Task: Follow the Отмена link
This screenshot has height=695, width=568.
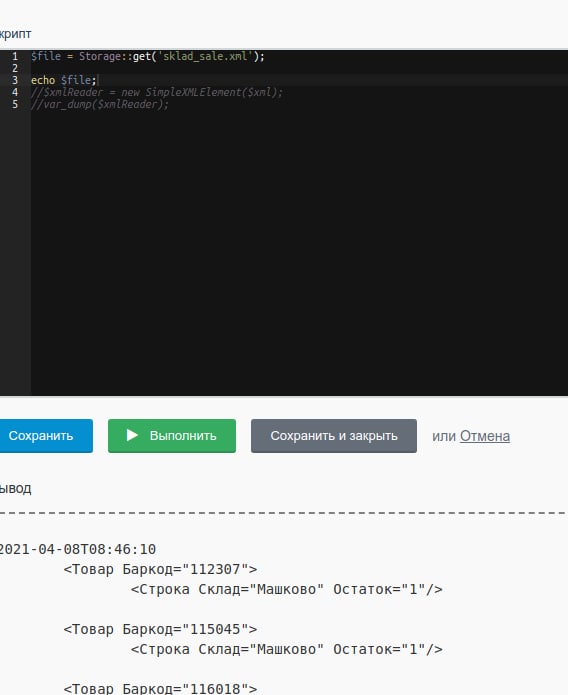Action: point(485,436)
